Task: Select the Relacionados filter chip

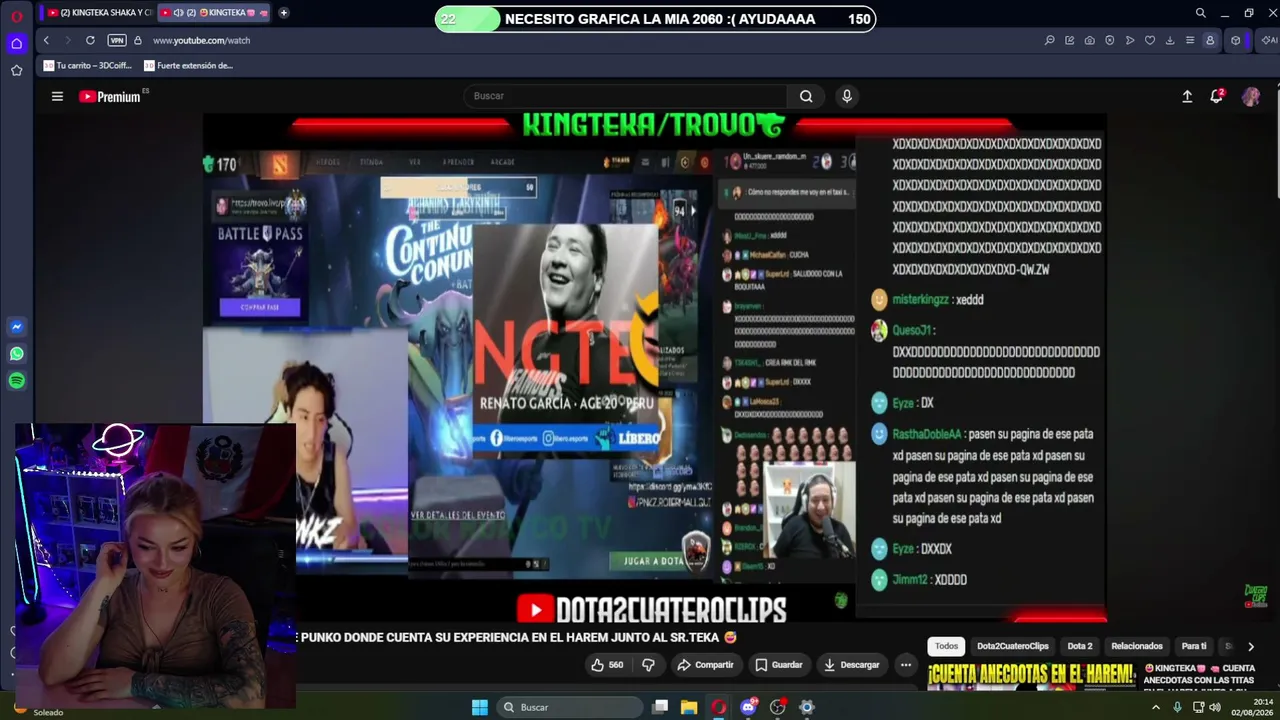Action: (1137, 646)
